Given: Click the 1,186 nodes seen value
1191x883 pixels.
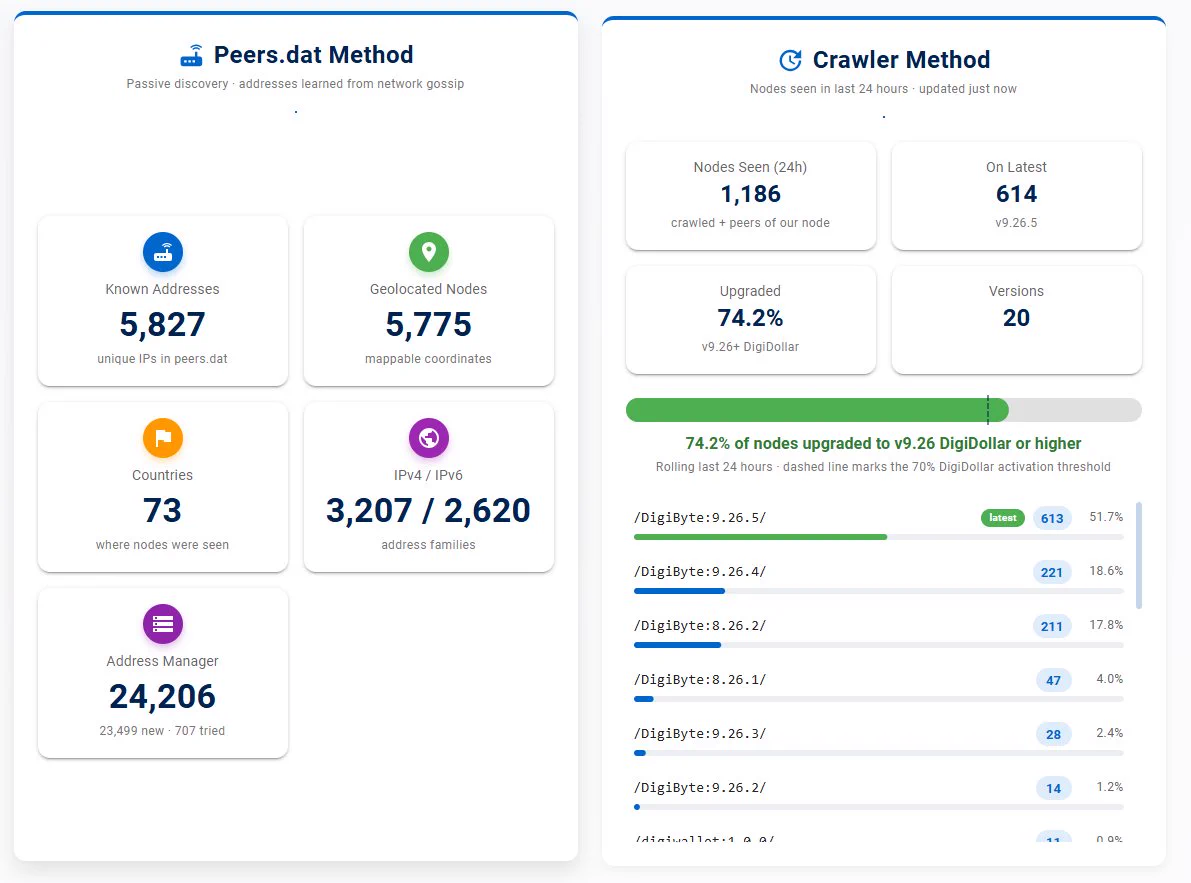Looking at the screenshot, I should point(750,194).
